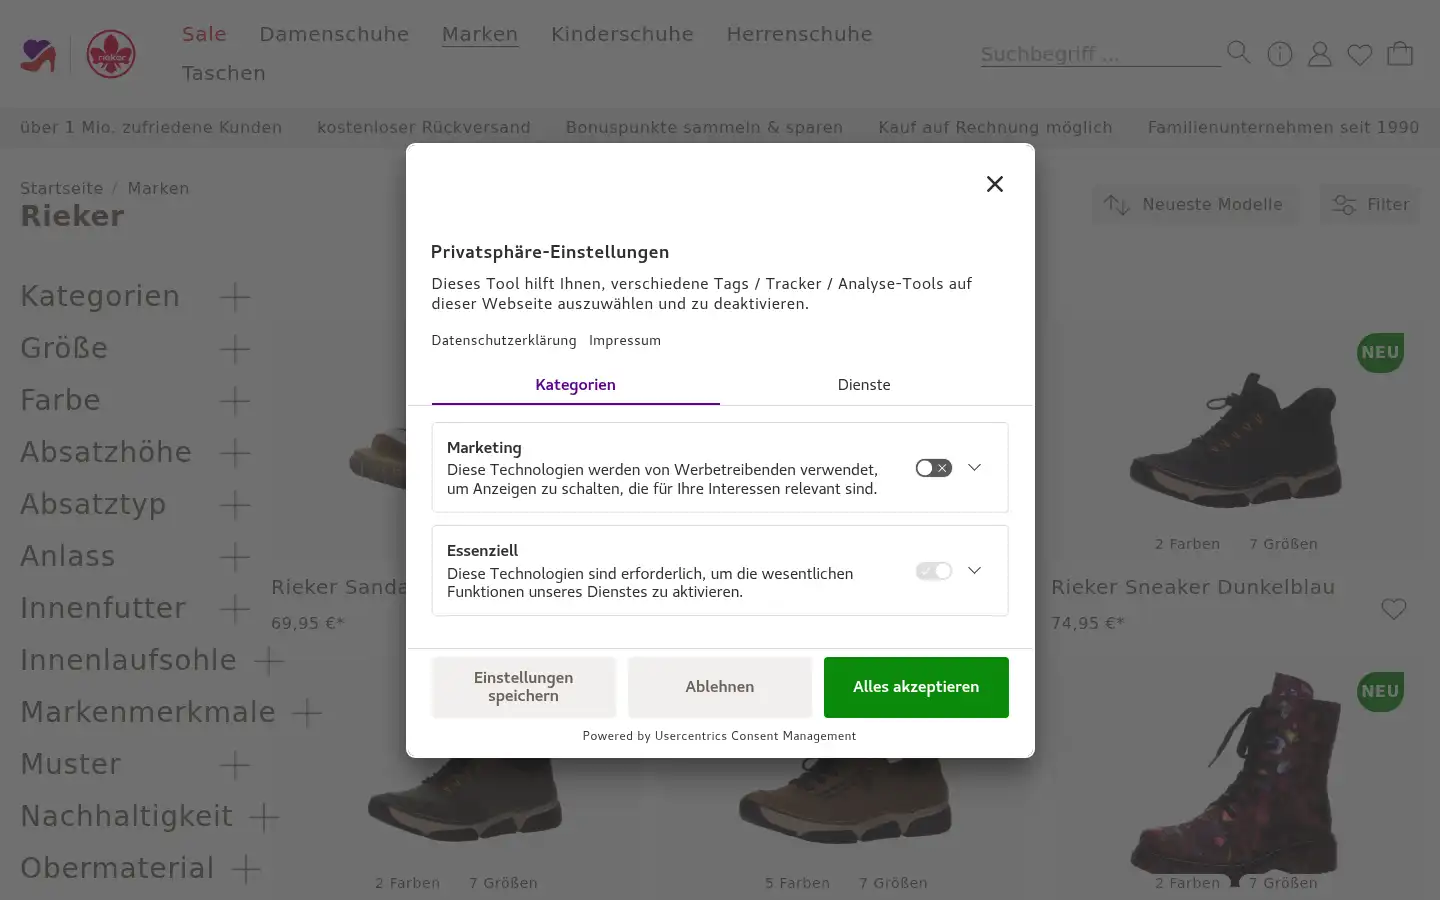Expand the Innenlaufsohle filter
Image resolution: width=1440 pixels, height=900 pixels.
coord(269,661)
